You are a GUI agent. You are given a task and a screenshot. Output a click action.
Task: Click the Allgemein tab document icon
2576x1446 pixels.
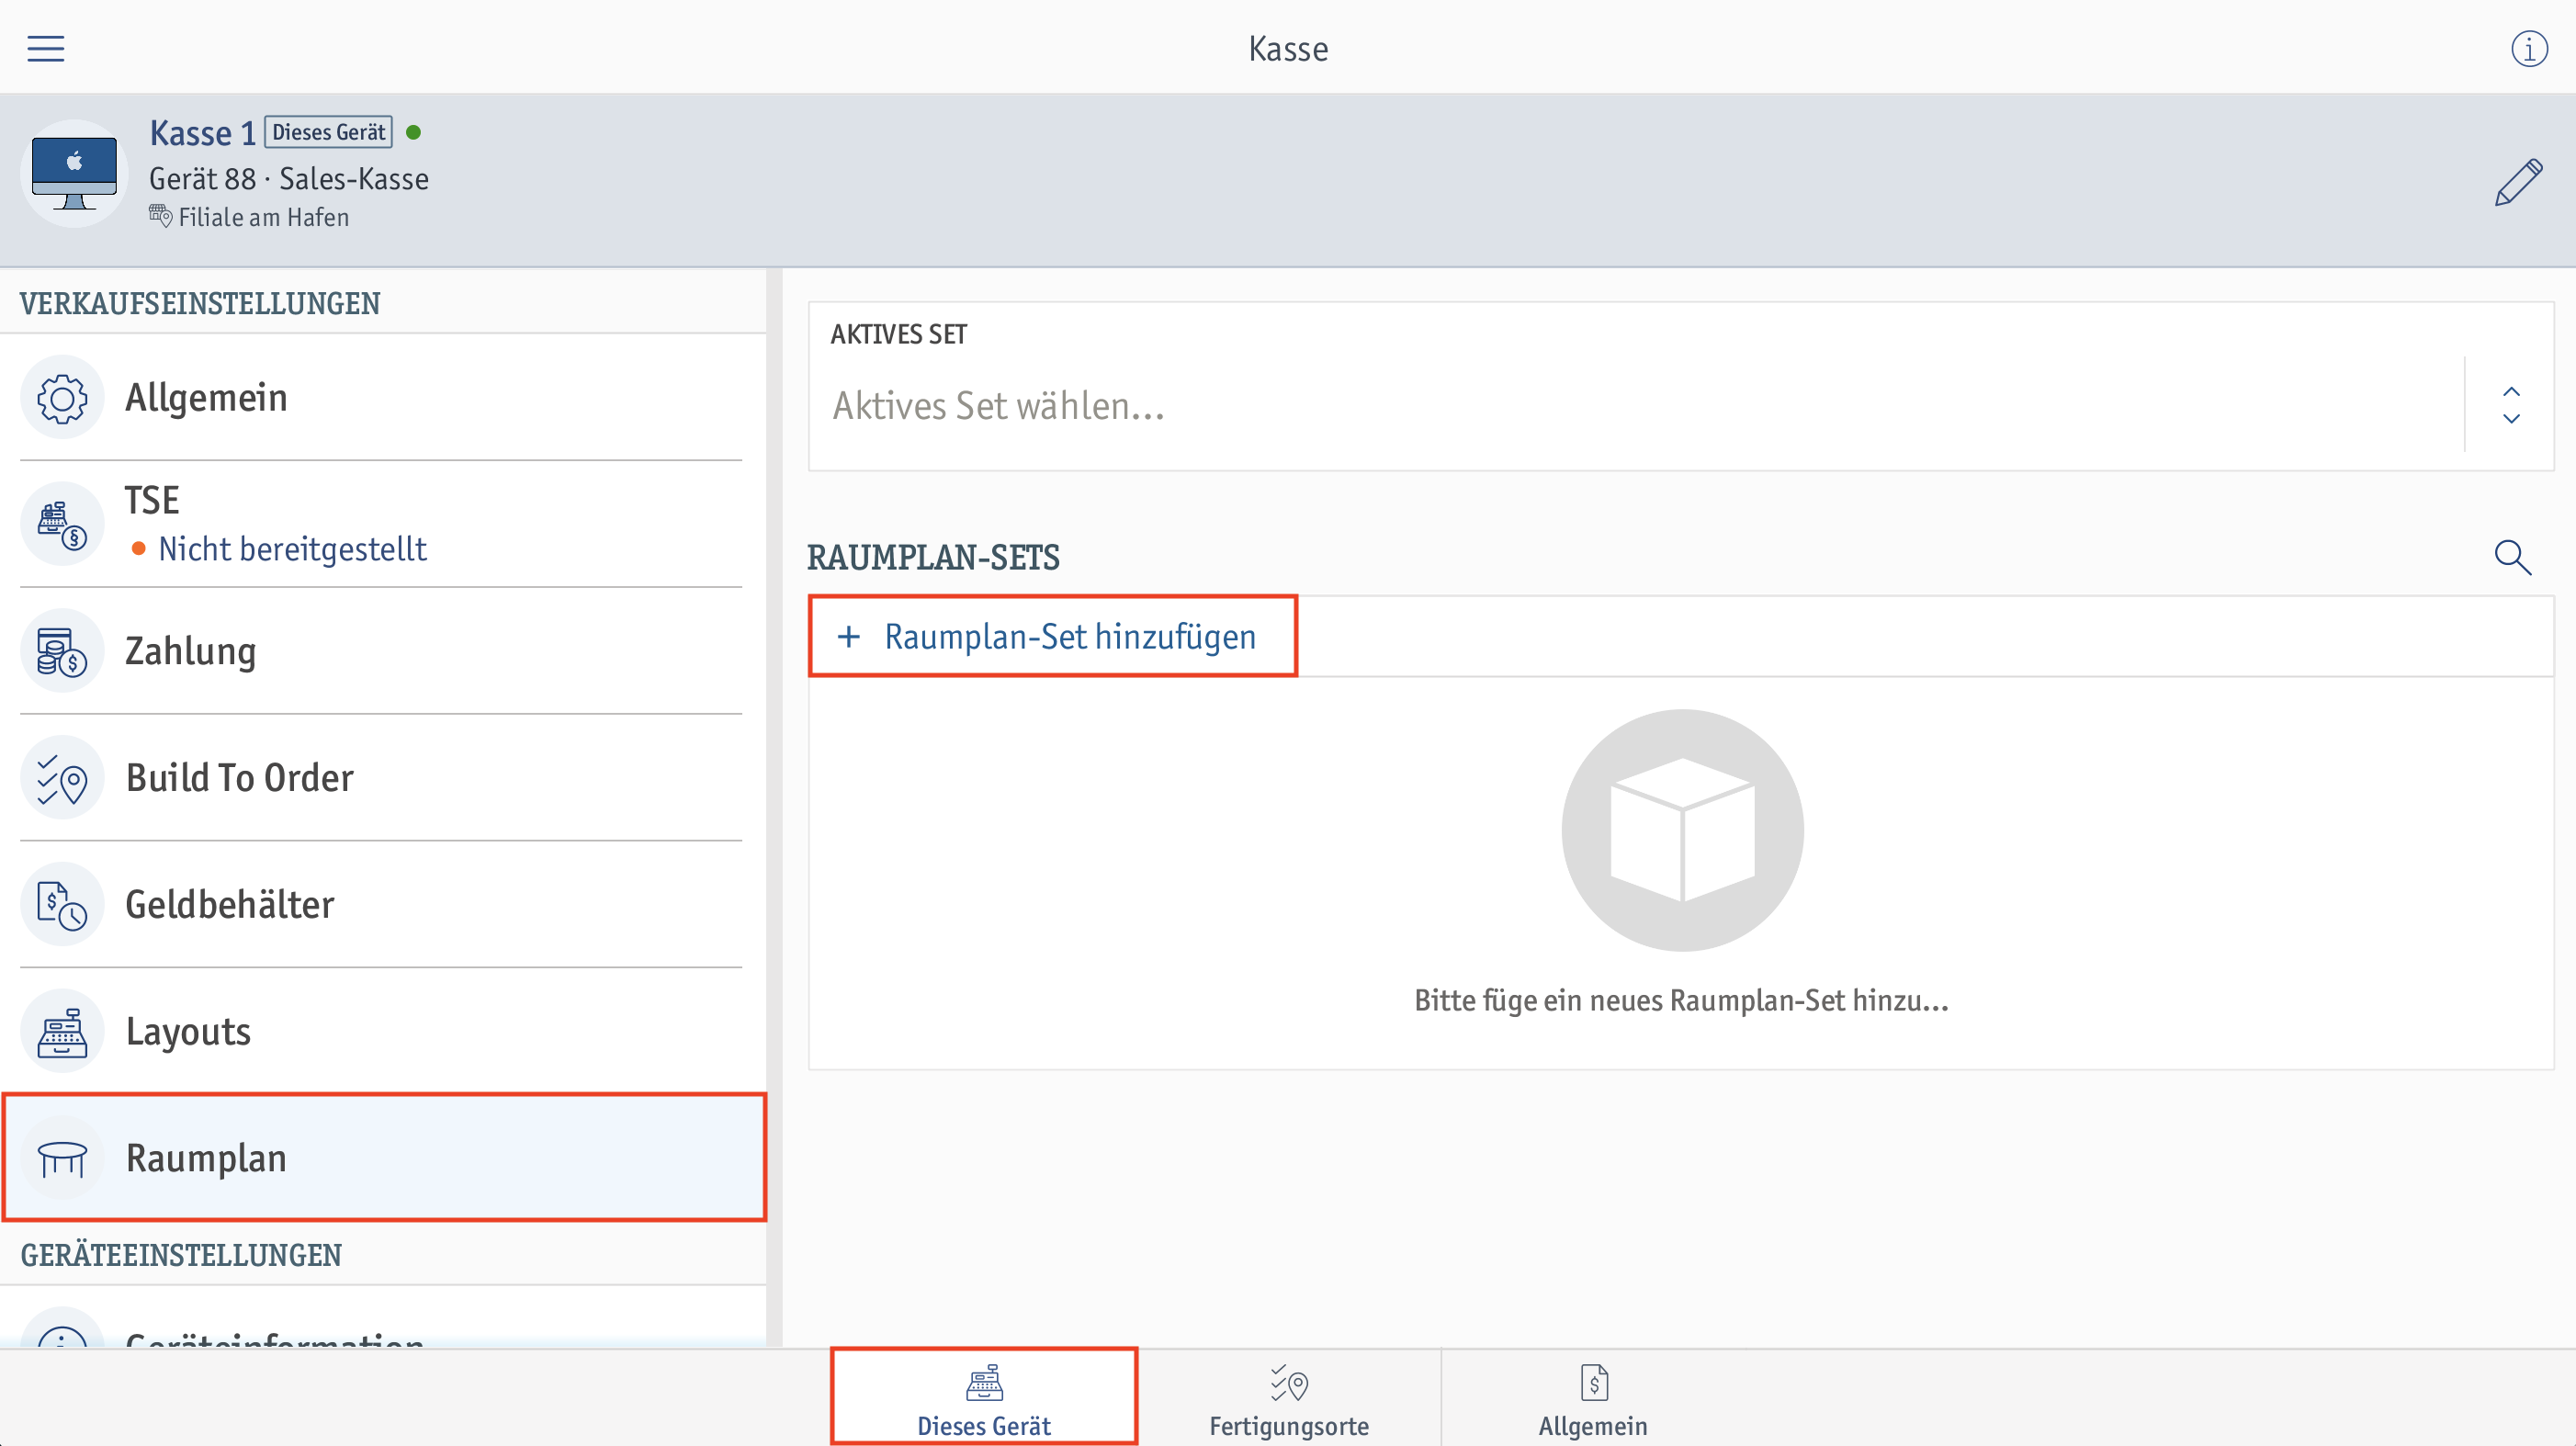coord(1594,1382)
